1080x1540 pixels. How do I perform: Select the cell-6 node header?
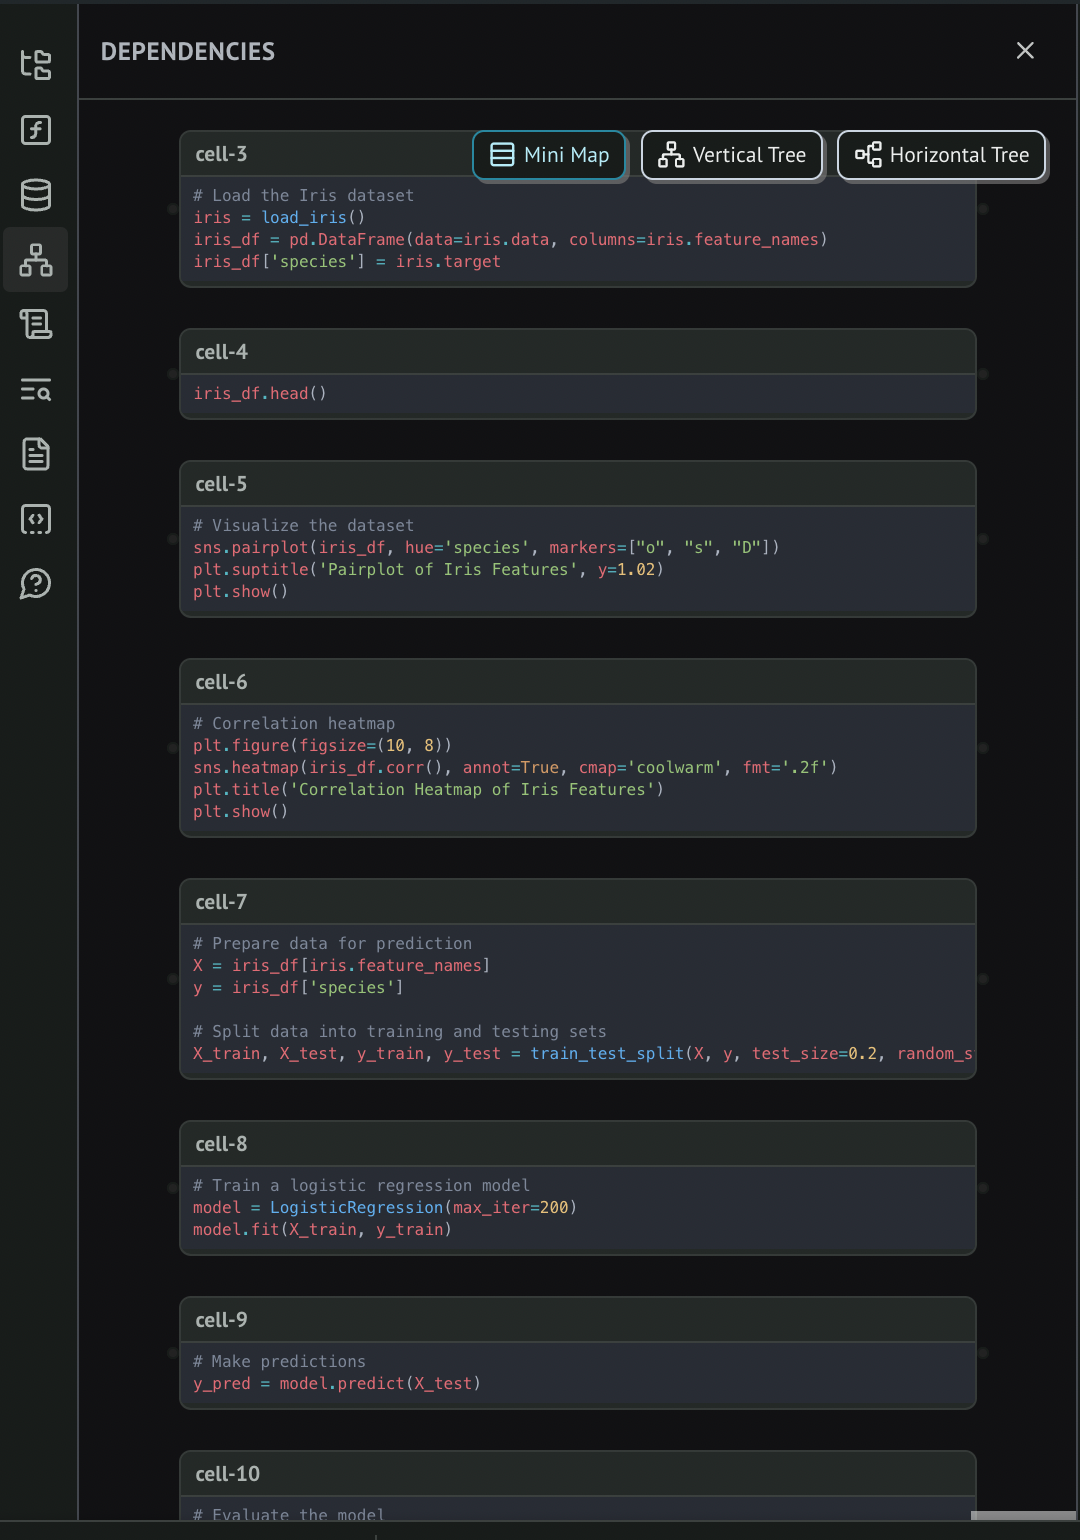coord(578,682)
